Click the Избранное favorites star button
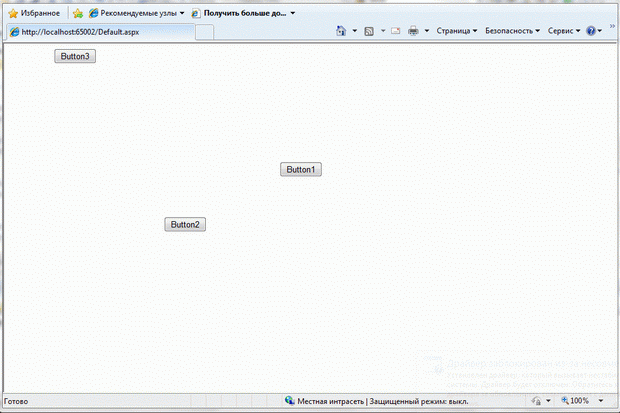The height and width of the screenshot is (413, 620). pyautogui.click(x=34, y=13)
